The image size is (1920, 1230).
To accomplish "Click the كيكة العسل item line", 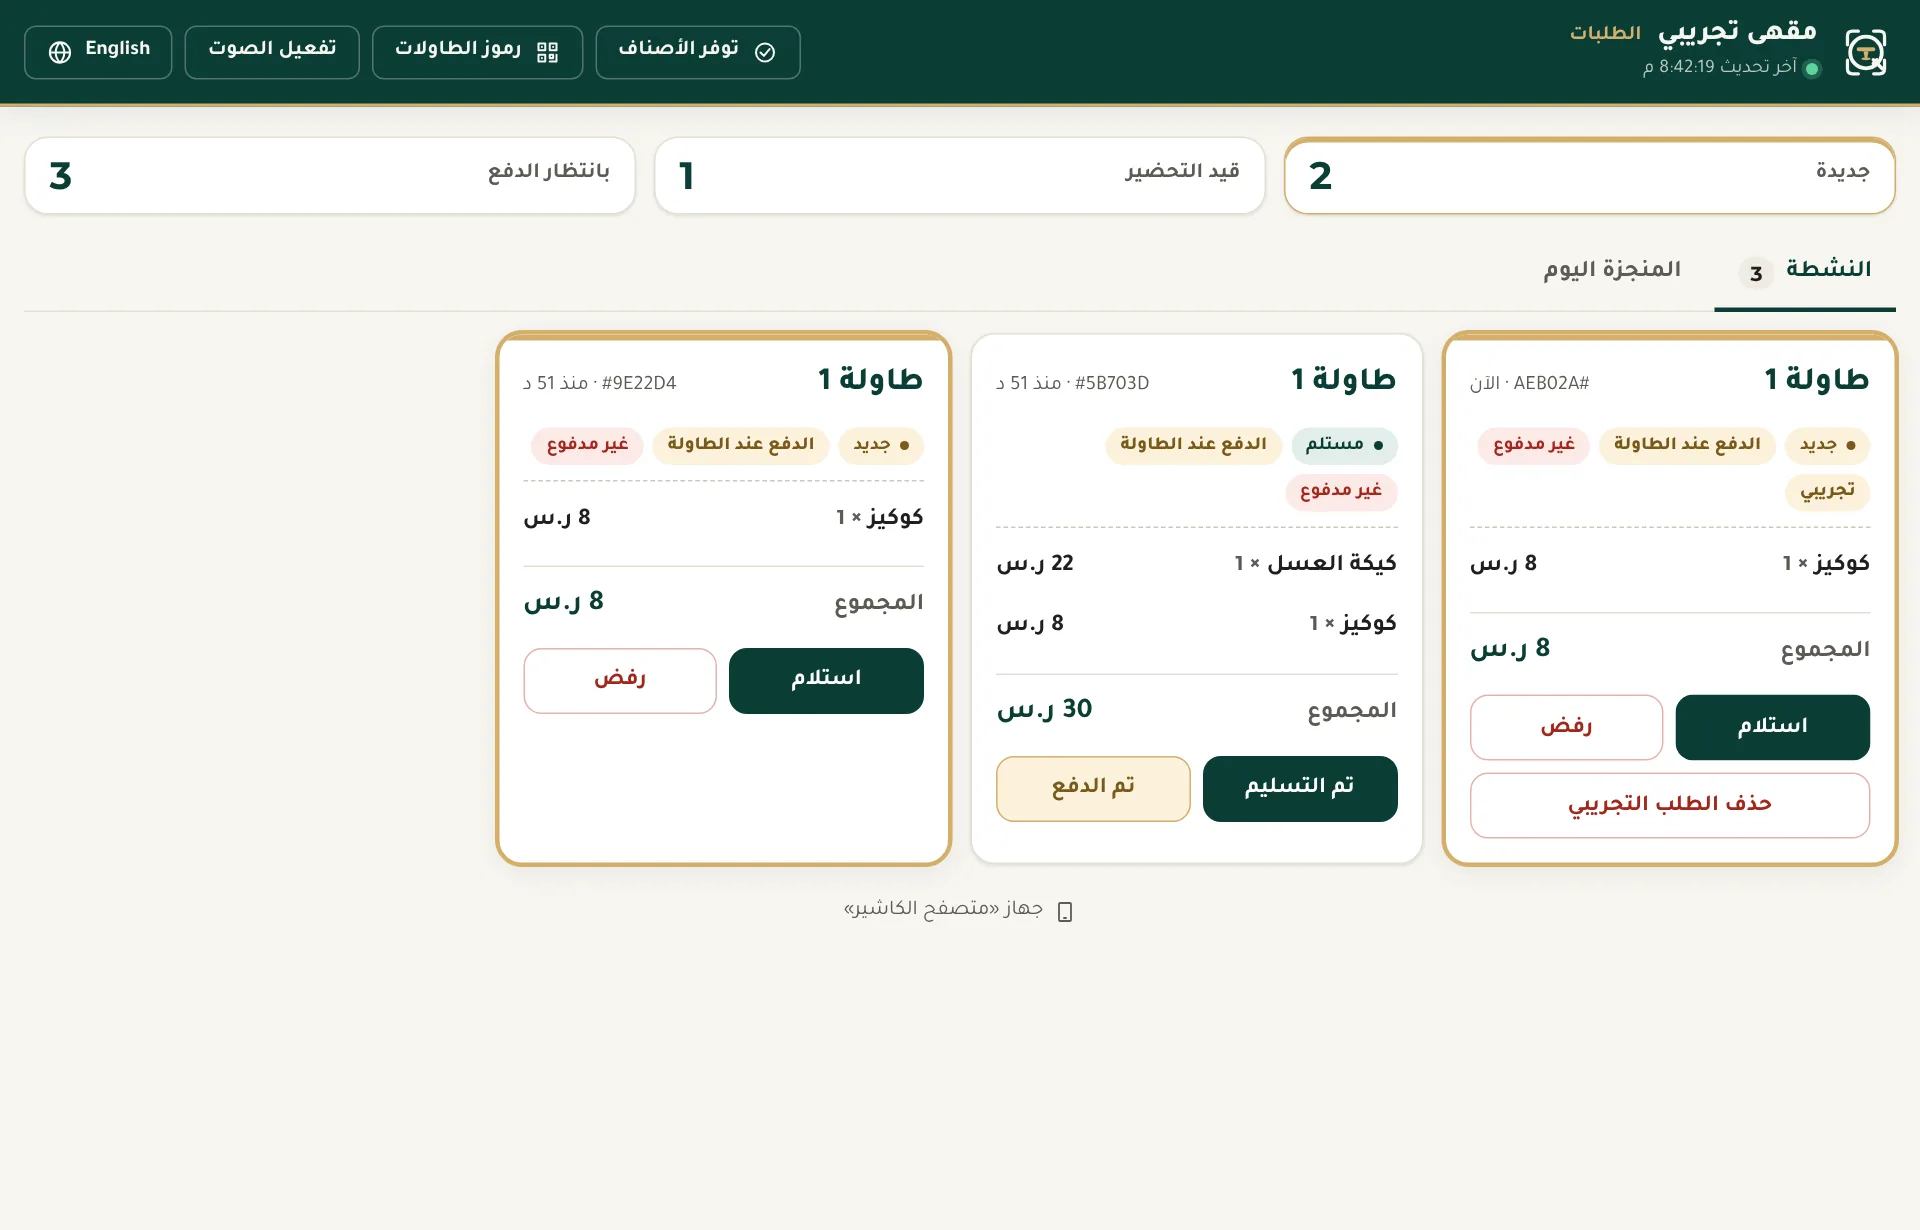I will click(1197, 564).
